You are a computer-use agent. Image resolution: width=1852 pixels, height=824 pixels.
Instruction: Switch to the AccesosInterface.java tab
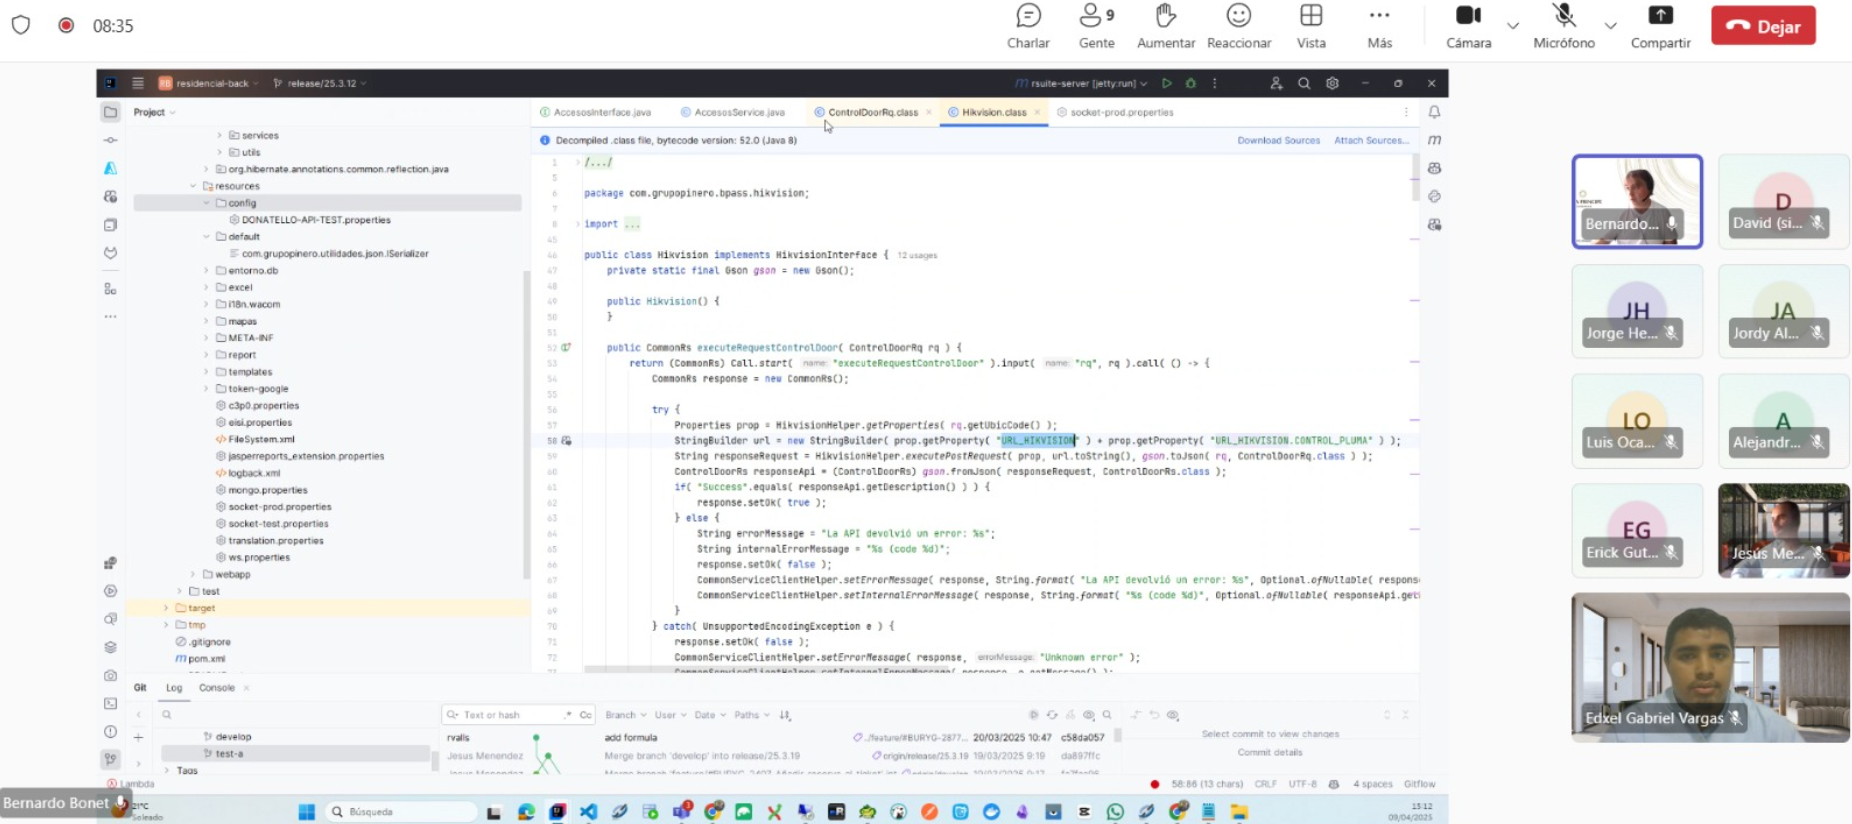point(596,112)
